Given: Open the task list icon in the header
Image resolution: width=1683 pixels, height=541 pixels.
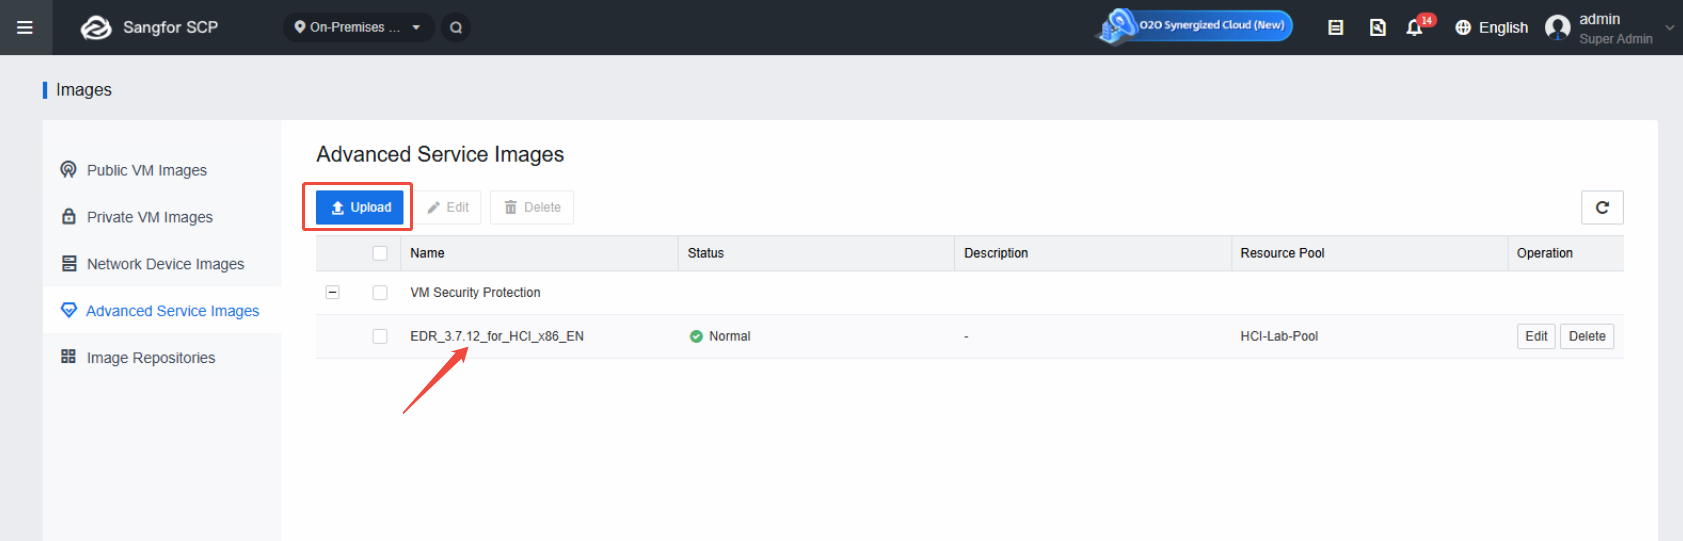Looking at the screenshot, I should pyautogui.click(x=1335, y=27).
